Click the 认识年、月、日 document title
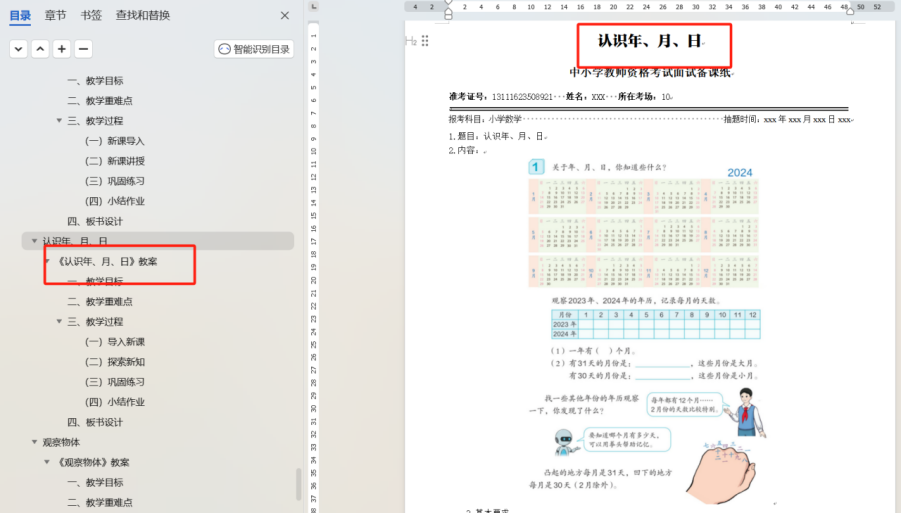 [x=650, y=41]
